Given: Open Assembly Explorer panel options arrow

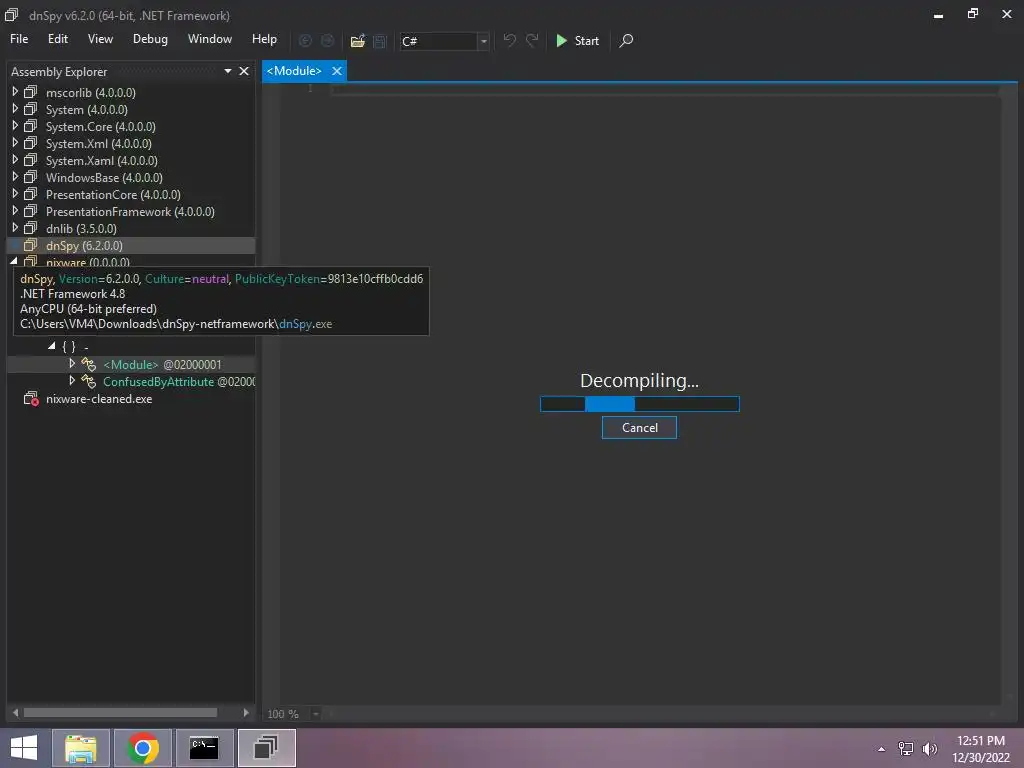Looking at the screenshot, I should 228,71.
